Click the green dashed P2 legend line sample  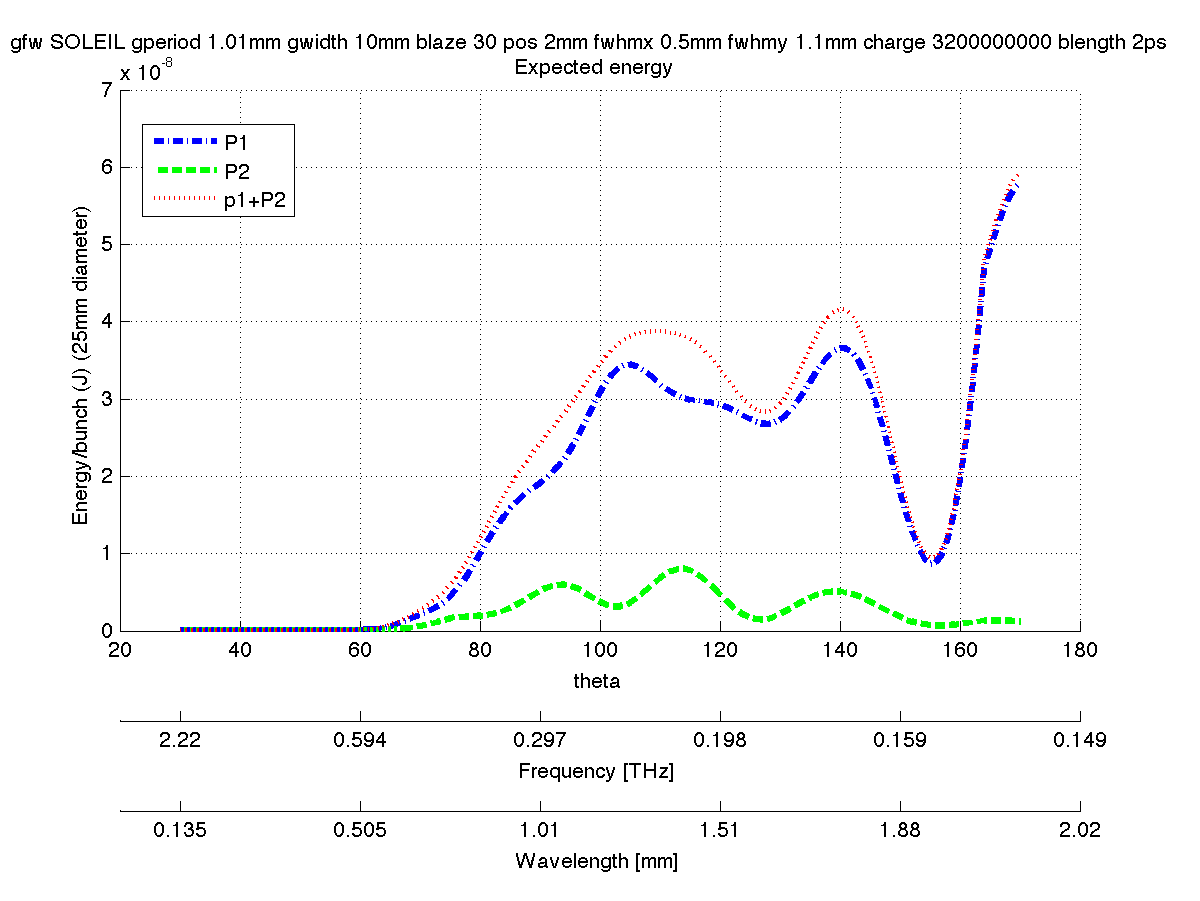click(185, 171)
